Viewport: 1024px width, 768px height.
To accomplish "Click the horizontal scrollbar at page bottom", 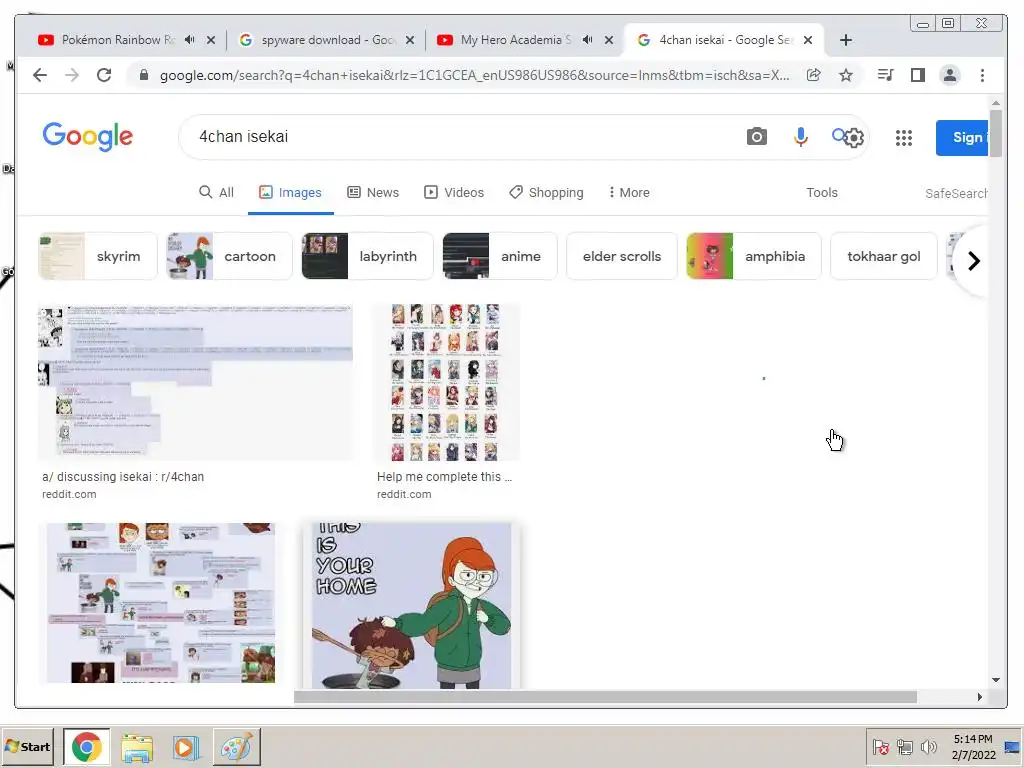I will [x=605, y=697].
